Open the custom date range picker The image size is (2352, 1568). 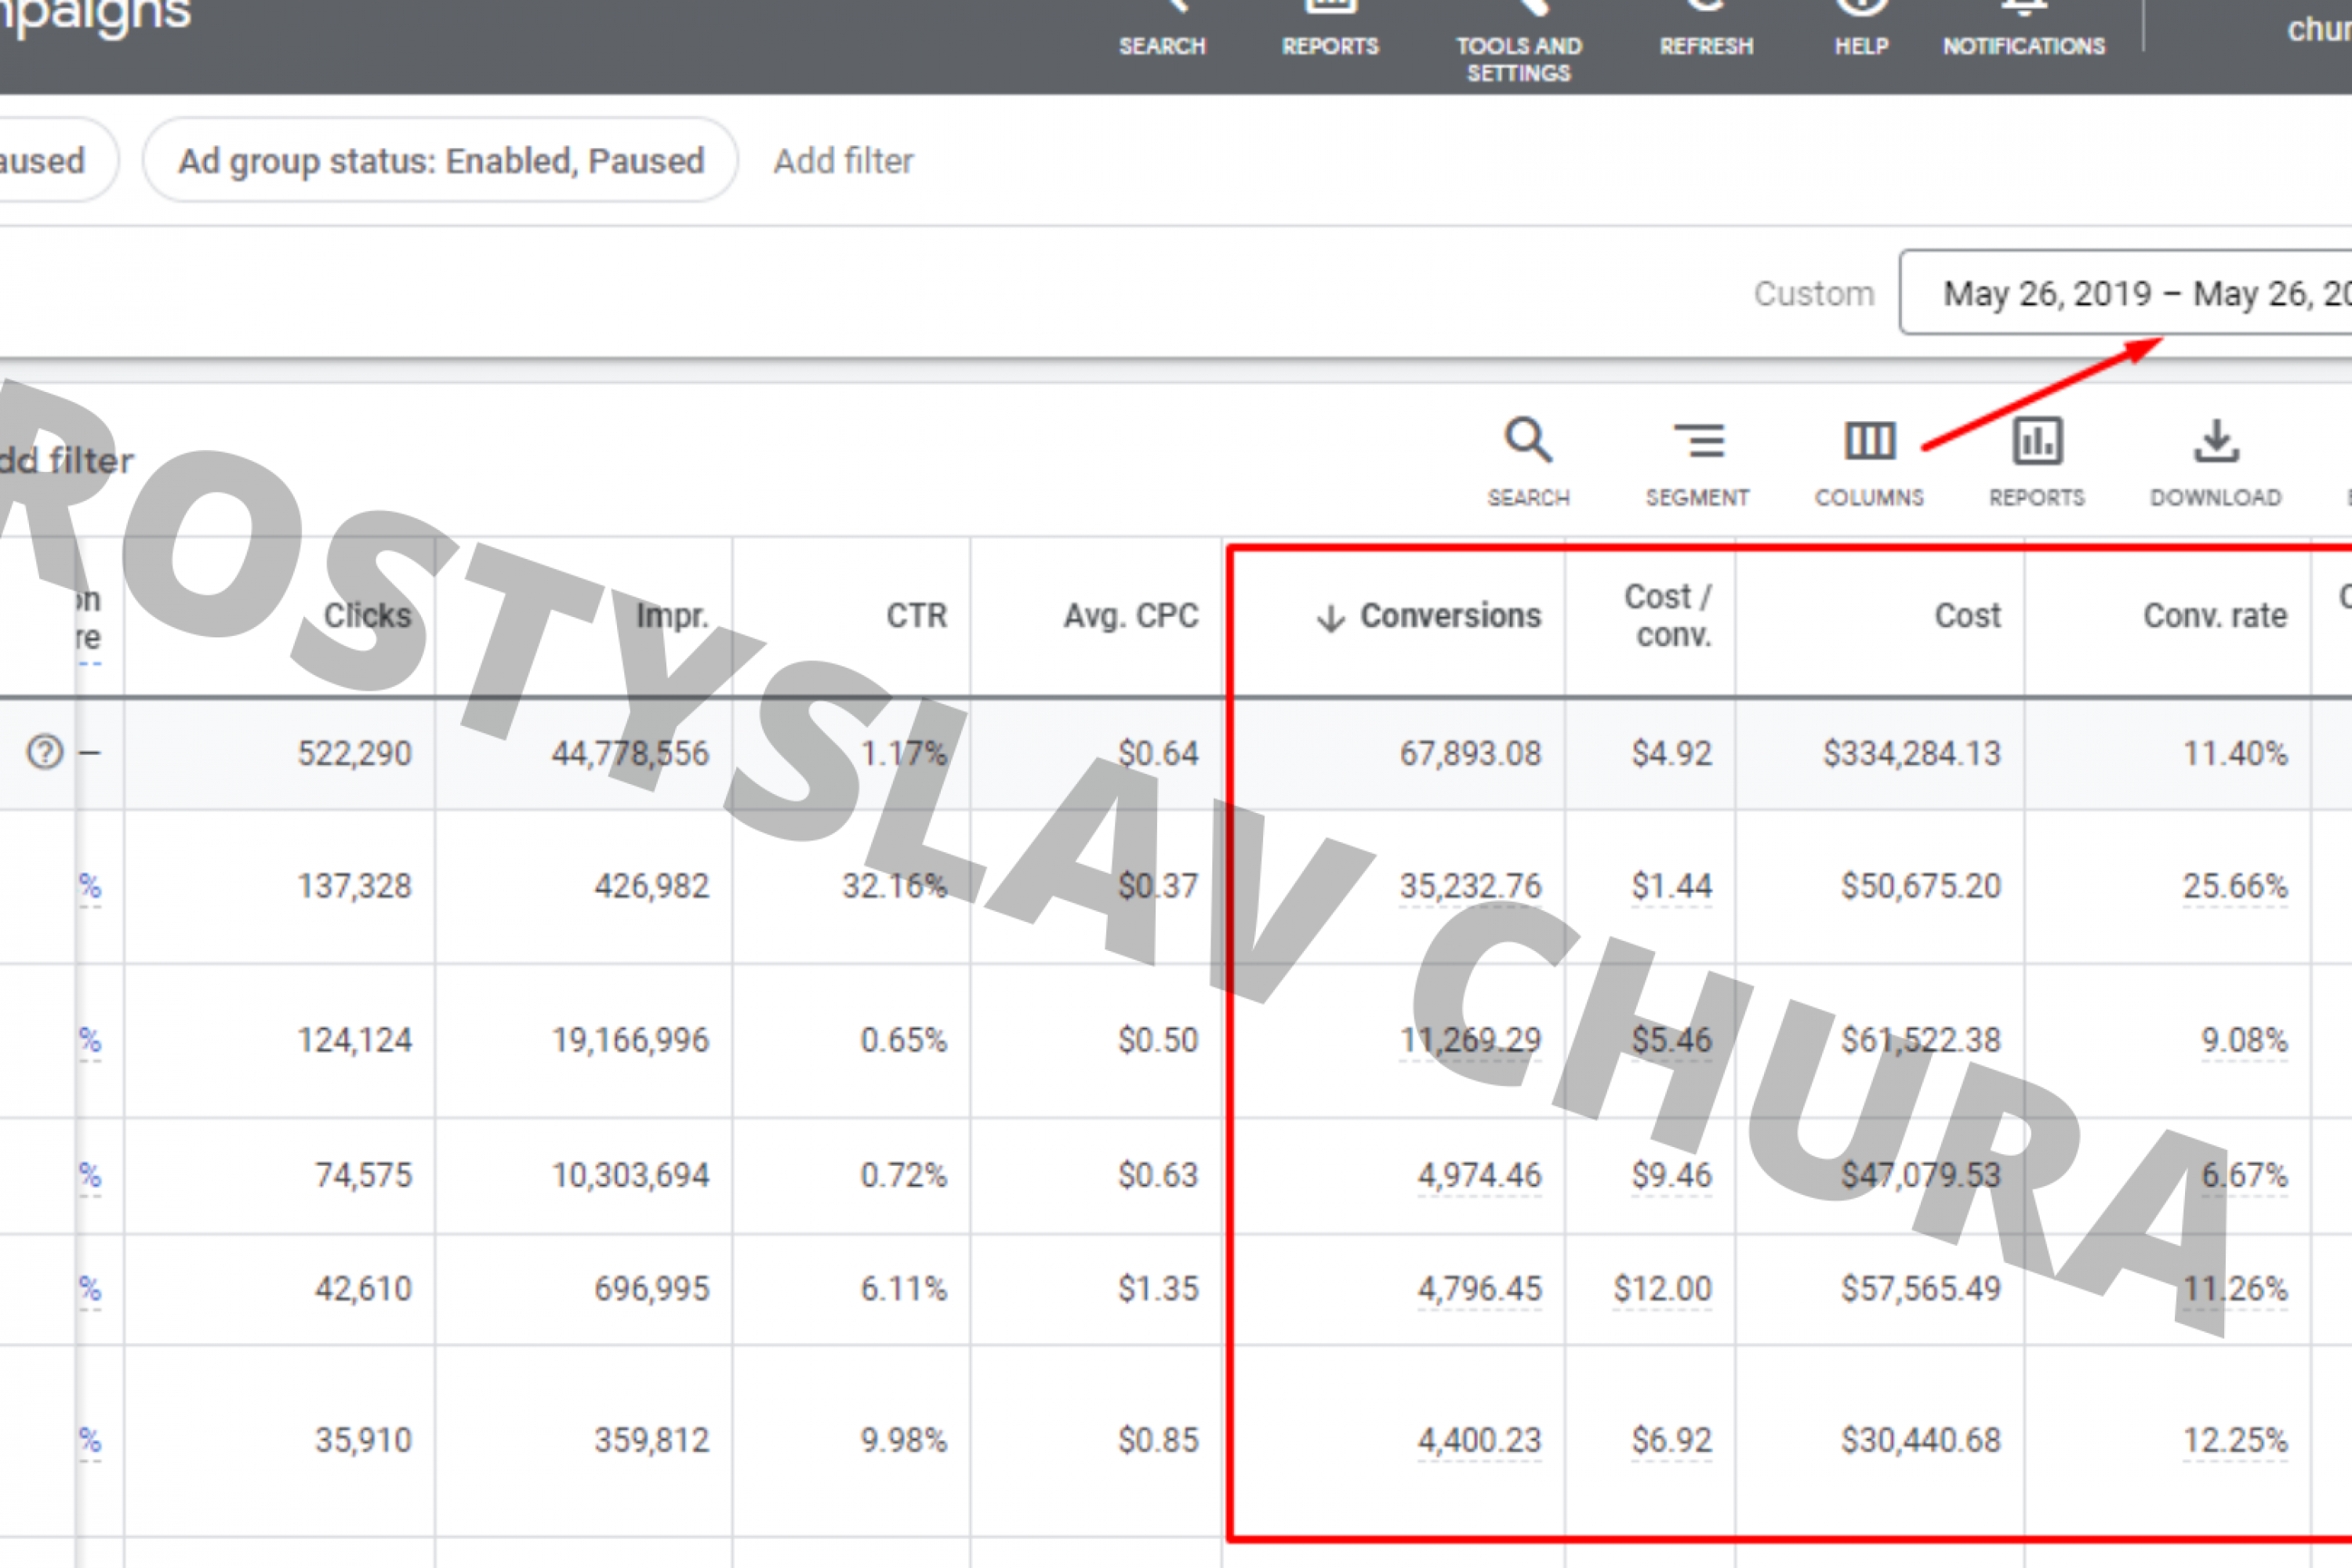pos(2126,293)
